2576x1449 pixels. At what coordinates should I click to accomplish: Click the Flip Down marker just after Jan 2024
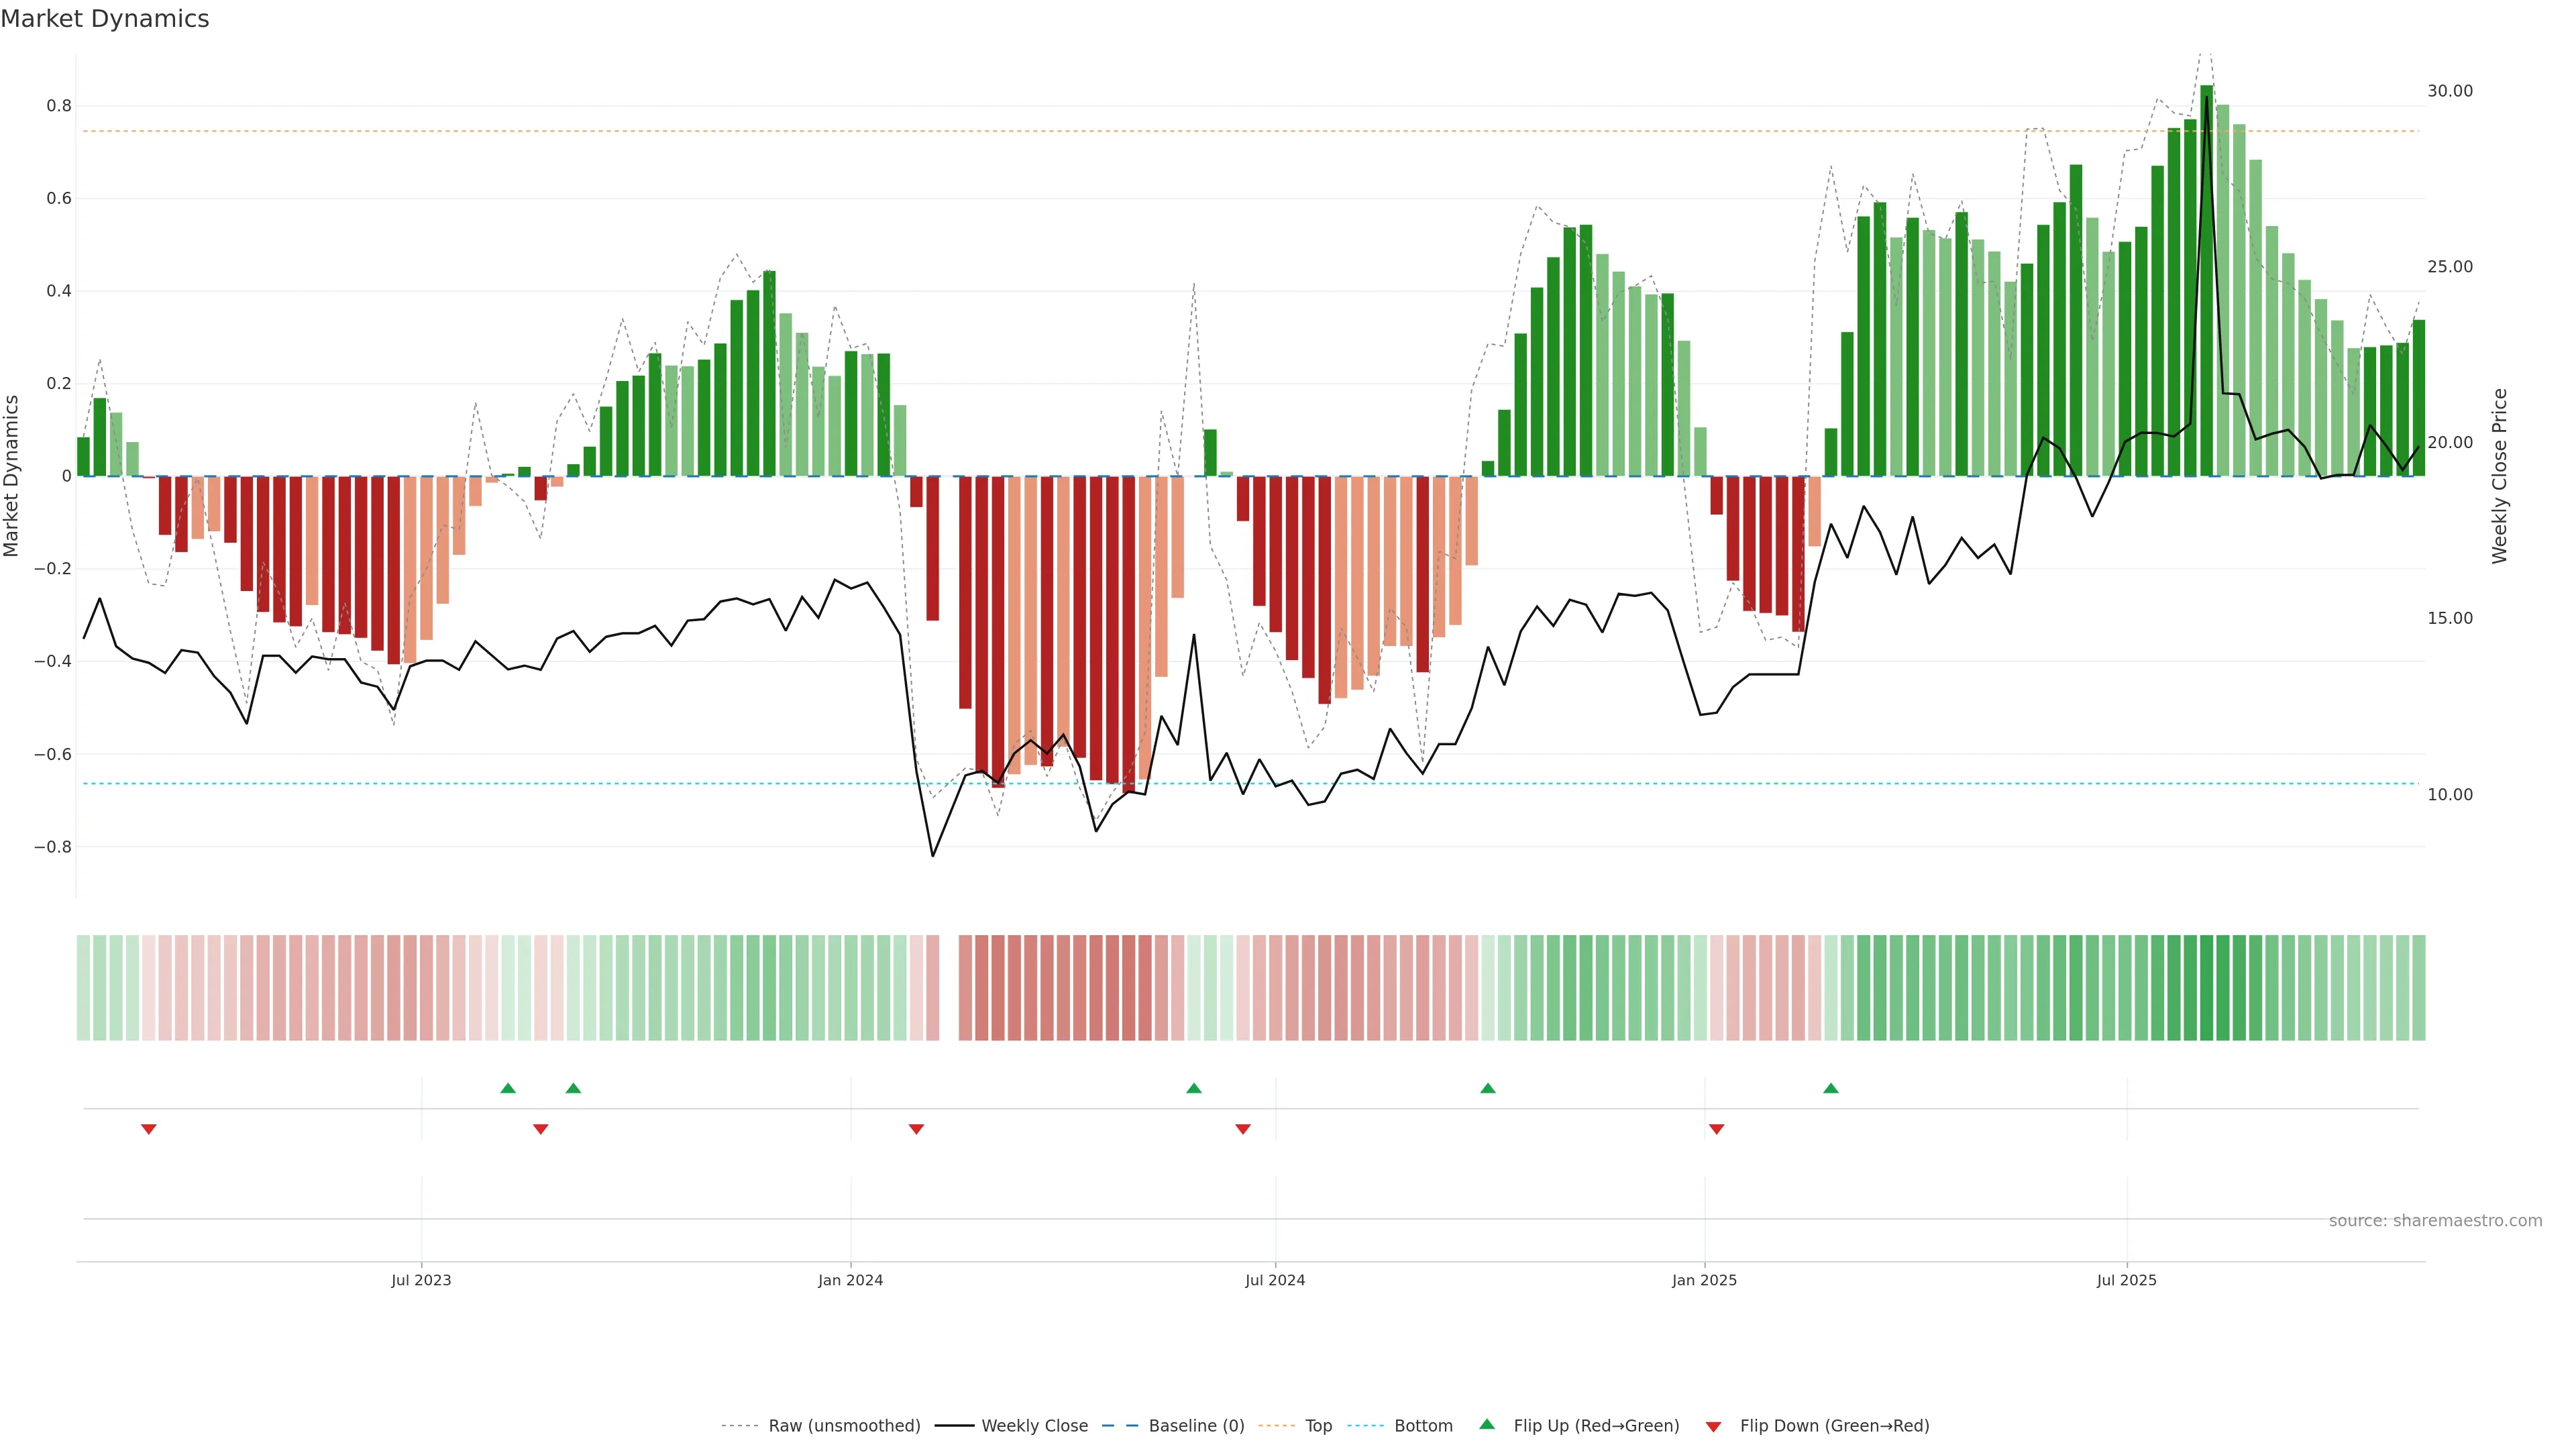[916, 1129]
